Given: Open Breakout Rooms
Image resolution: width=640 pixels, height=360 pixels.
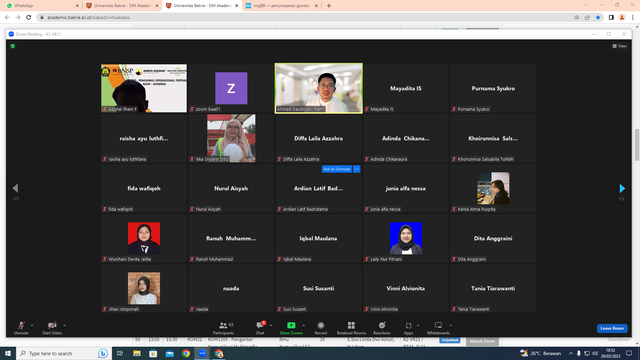Looking at the screenshot, I should (x=351, y=328).
